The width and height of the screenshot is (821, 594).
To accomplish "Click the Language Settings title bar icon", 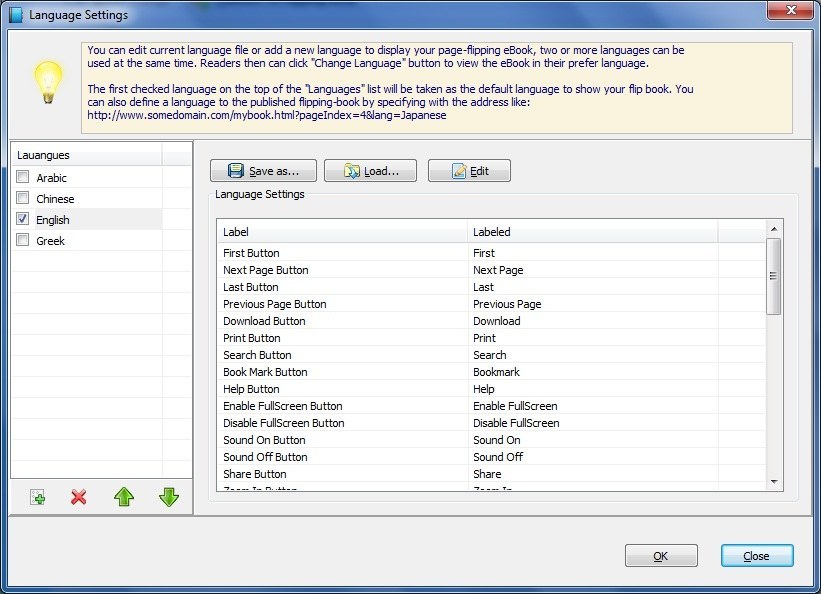I will coord(14,14).
